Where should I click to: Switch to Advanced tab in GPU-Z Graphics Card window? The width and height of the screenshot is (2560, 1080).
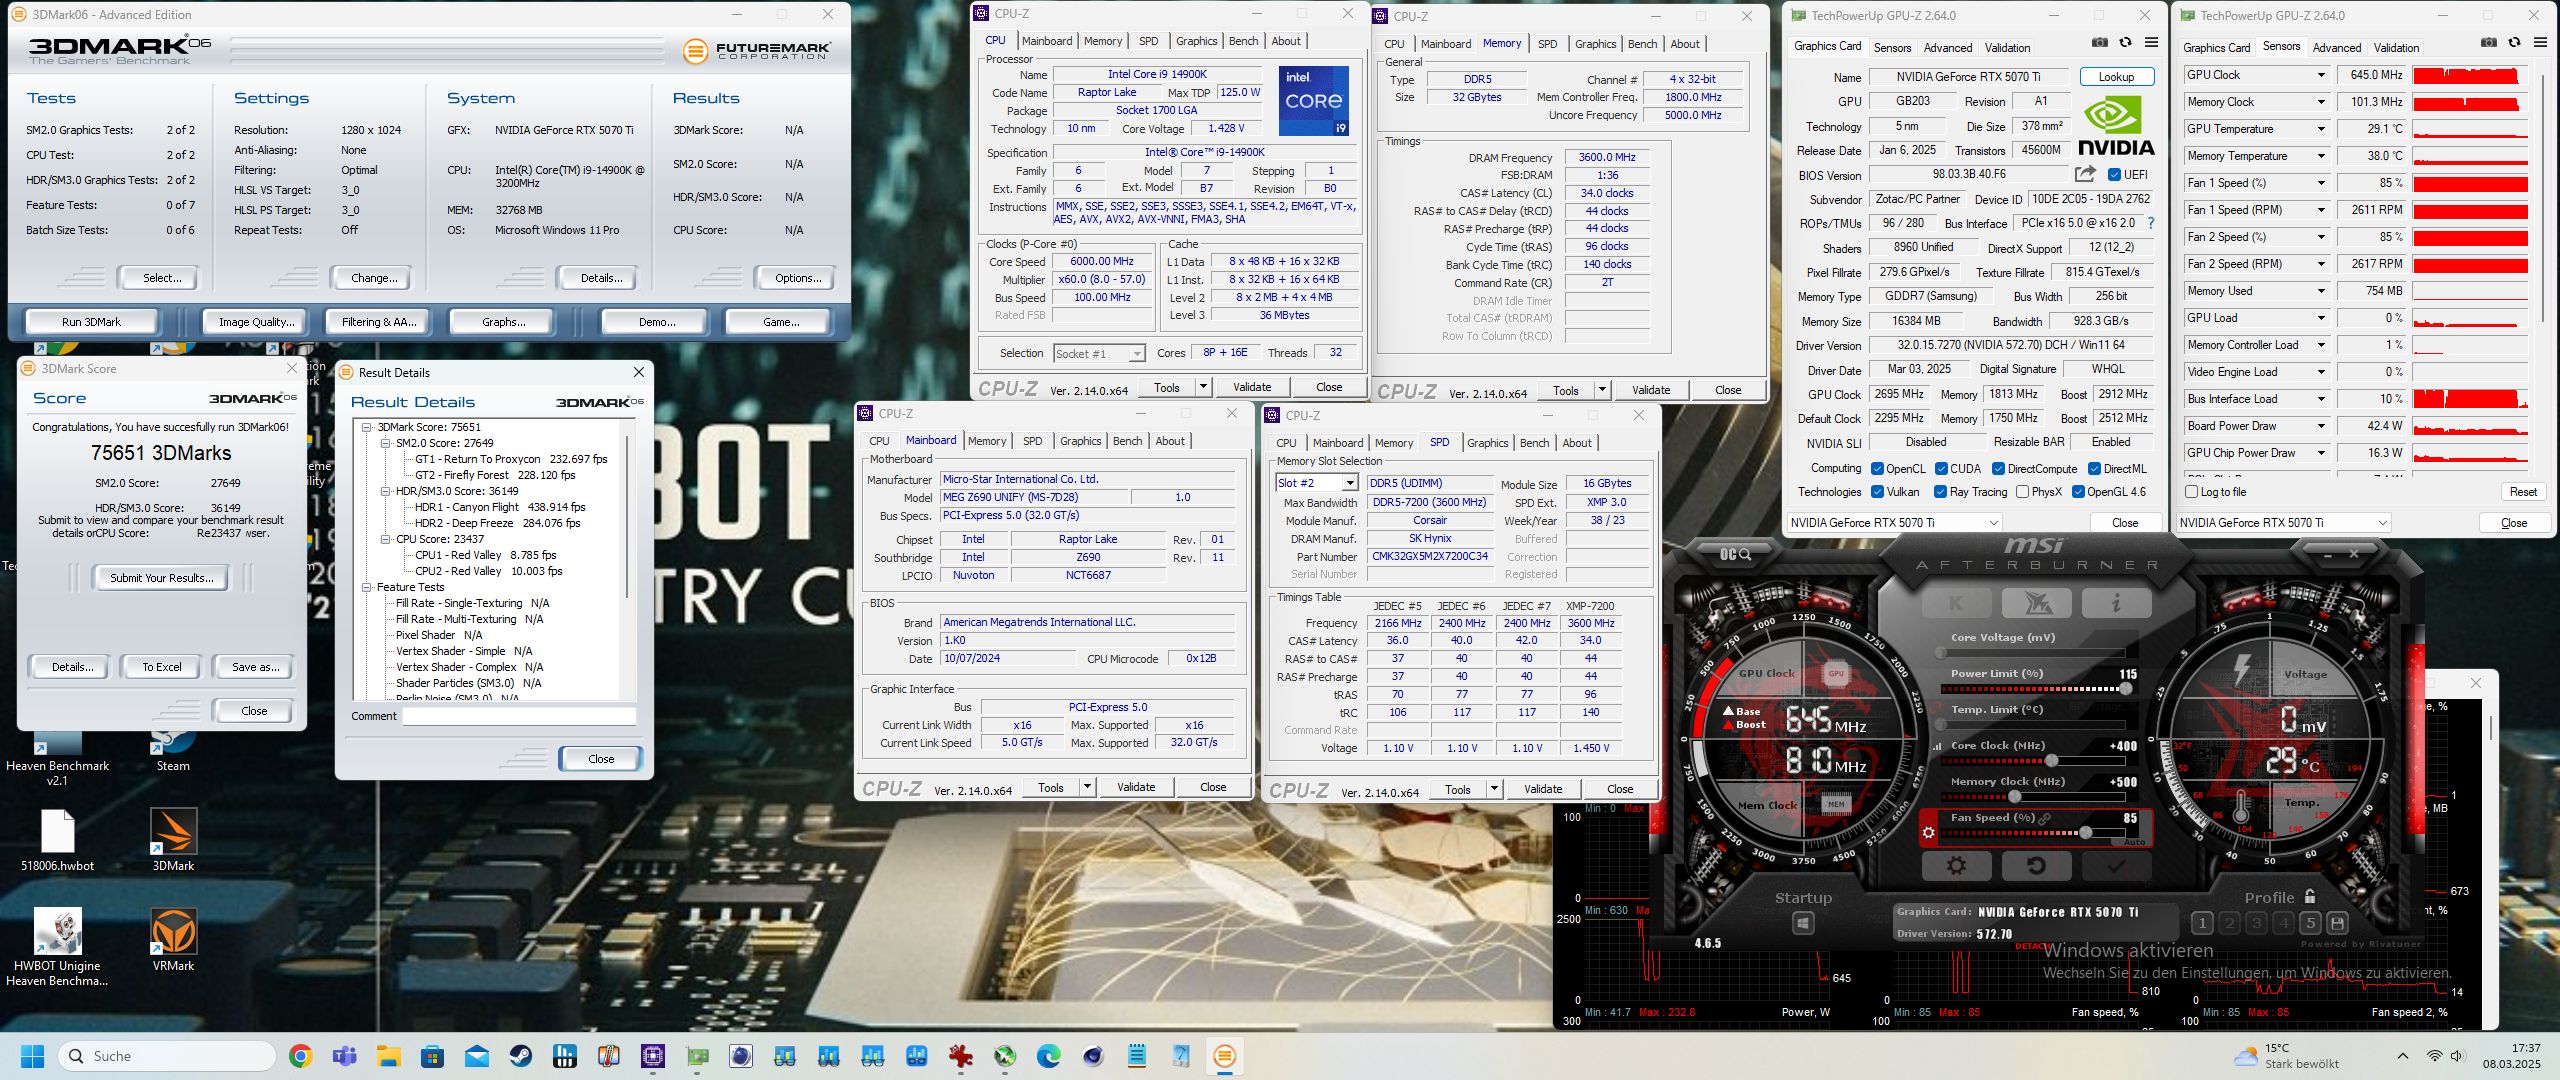[x=1948, y=47]
